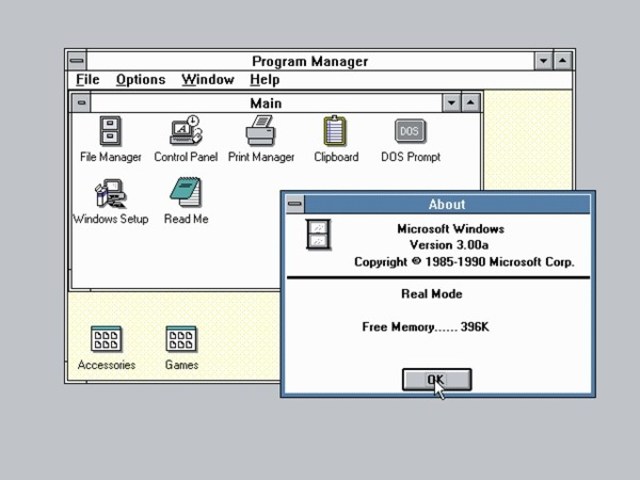Open the About dialog control menu box

coord(295,204)
